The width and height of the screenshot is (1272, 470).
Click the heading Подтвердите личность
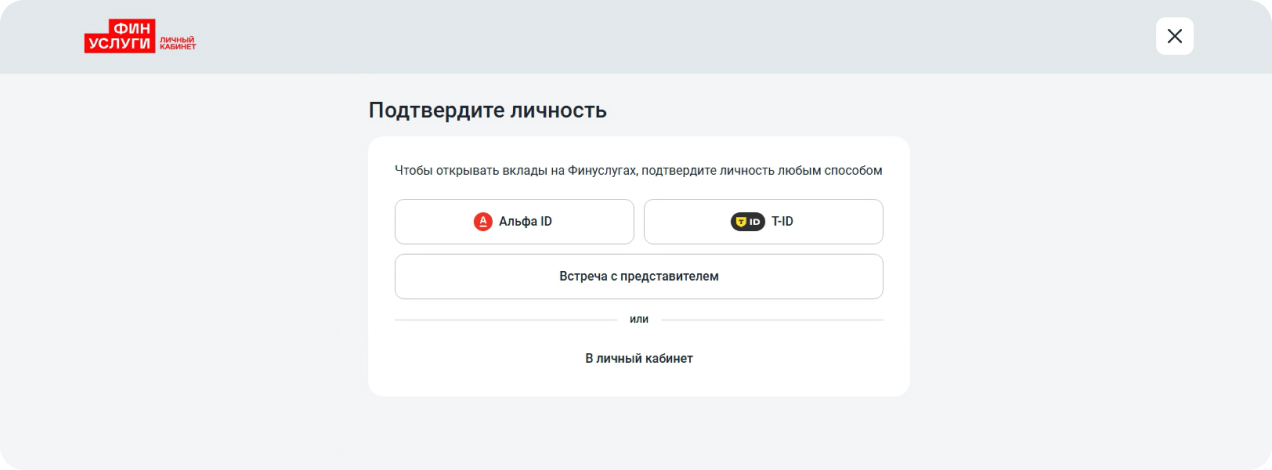(x=488, y=110)
